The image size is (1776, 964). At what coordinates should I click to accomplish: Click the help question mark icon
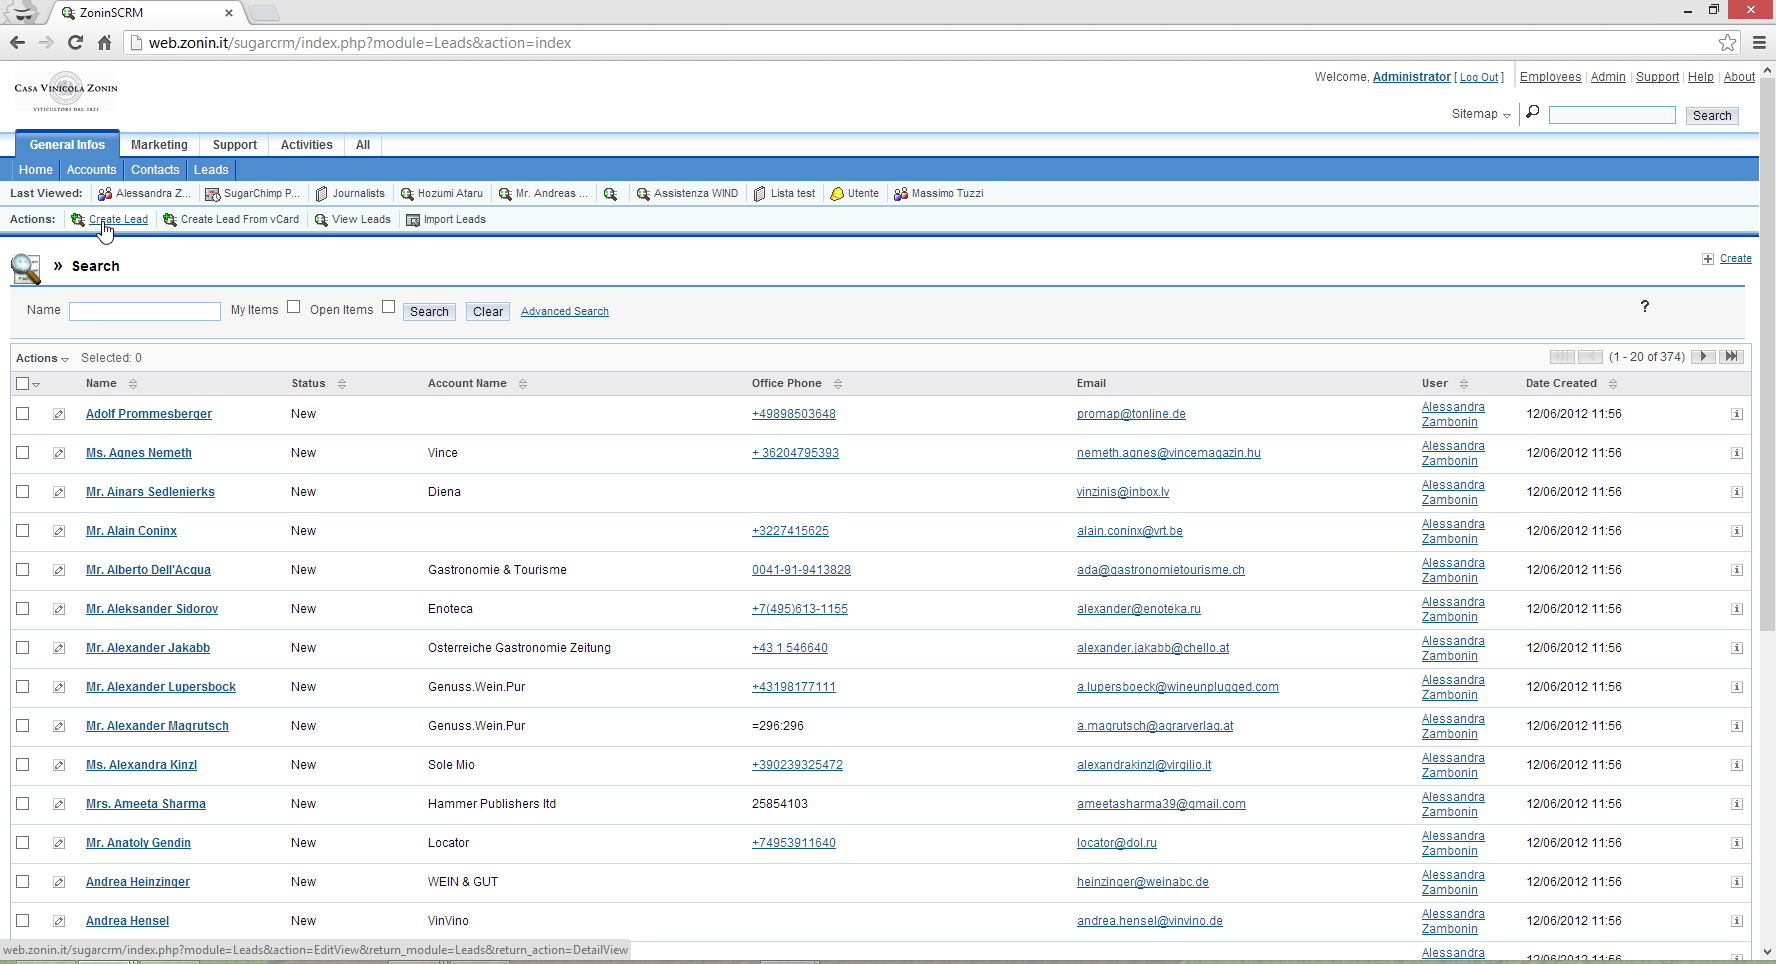point(1645,306)
